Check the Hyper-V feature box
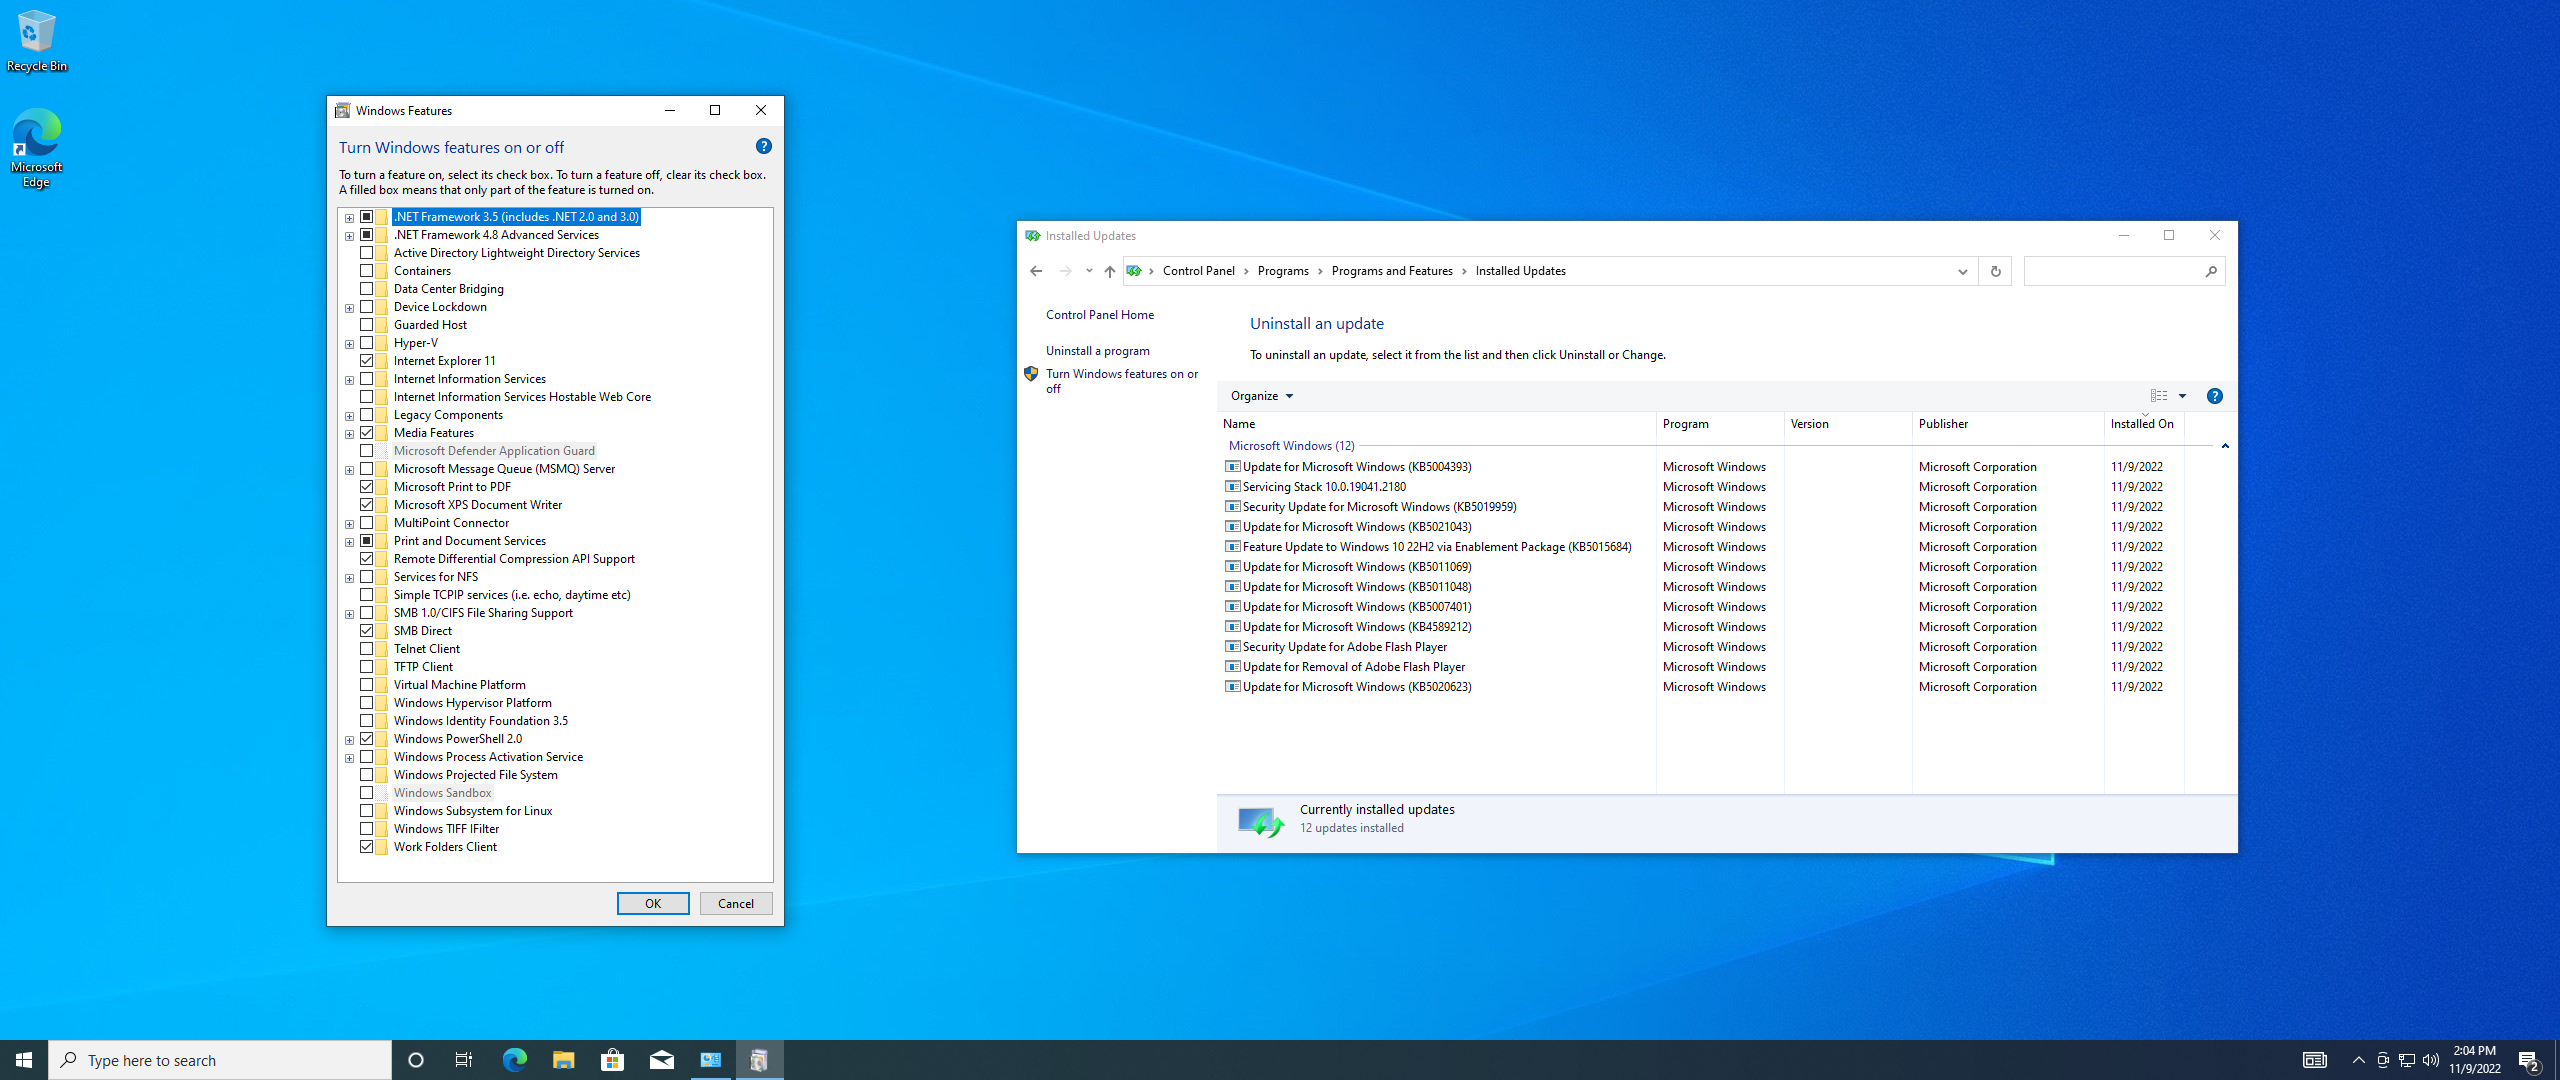2560x1080 pixels. (x=367, y=343)
